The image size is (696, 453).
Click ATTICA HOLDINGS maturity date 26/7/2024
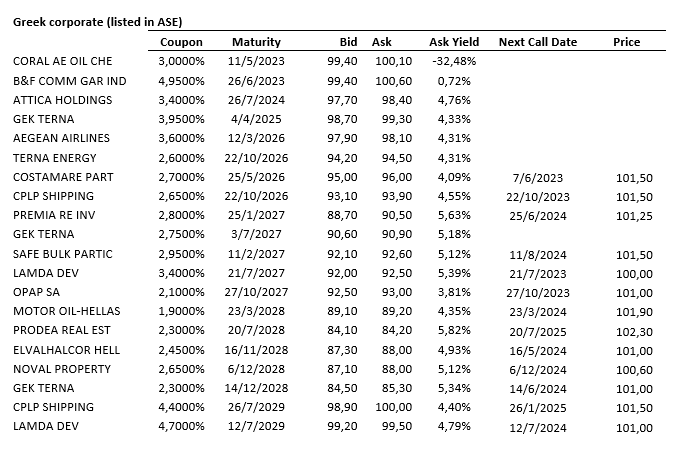[x=257, y=100]
